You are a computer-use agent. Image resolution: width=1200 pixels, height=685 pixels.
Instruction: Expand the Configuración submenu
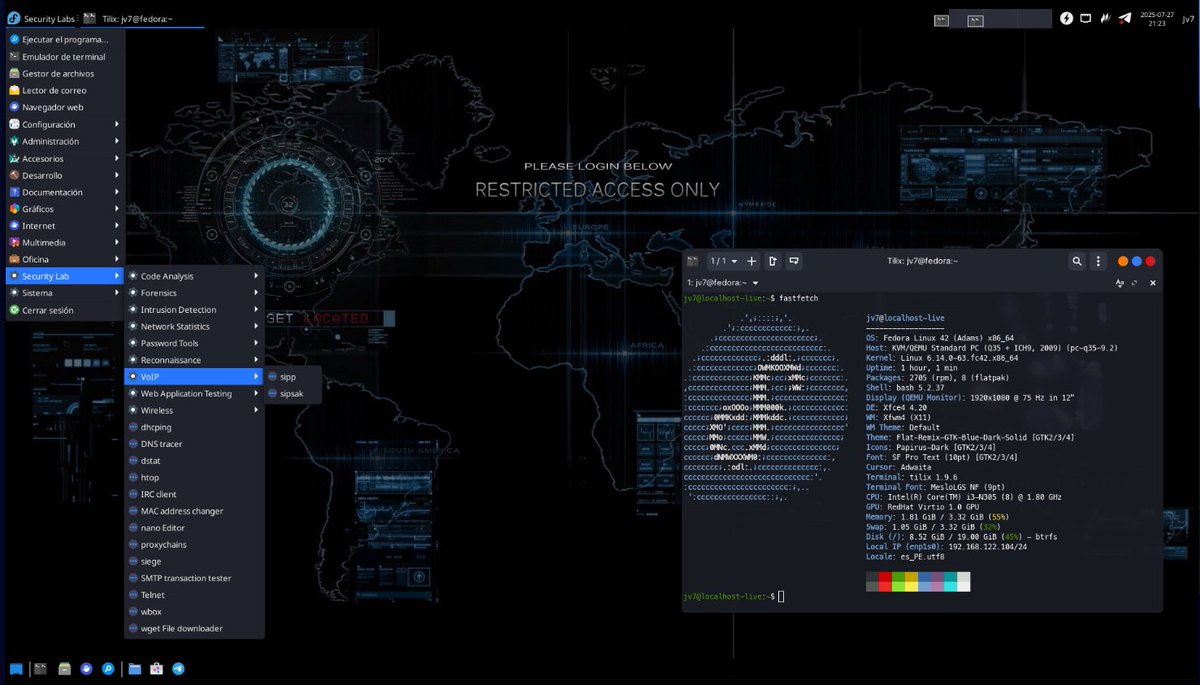click(x=65, y=125)
